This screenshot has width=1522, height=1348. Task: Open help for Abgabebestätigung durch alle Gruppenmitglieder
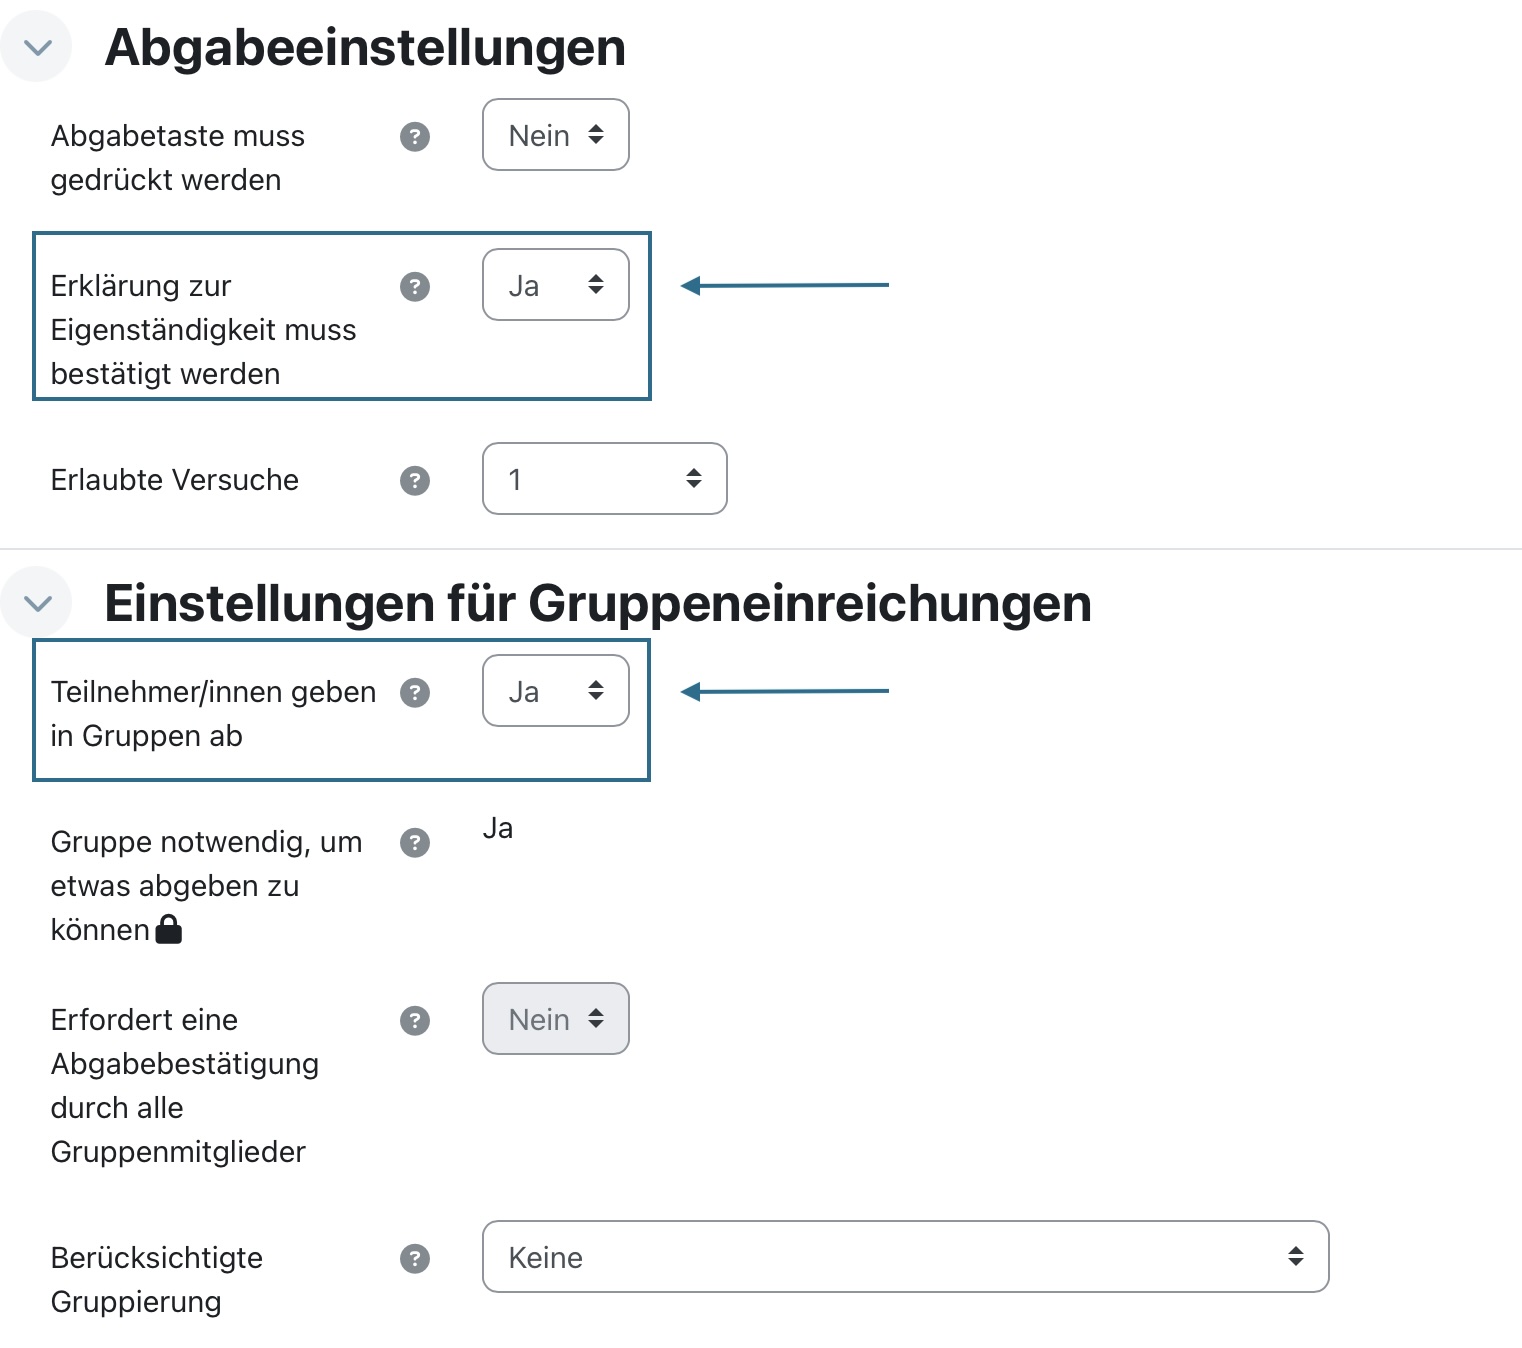[415, 1021]
